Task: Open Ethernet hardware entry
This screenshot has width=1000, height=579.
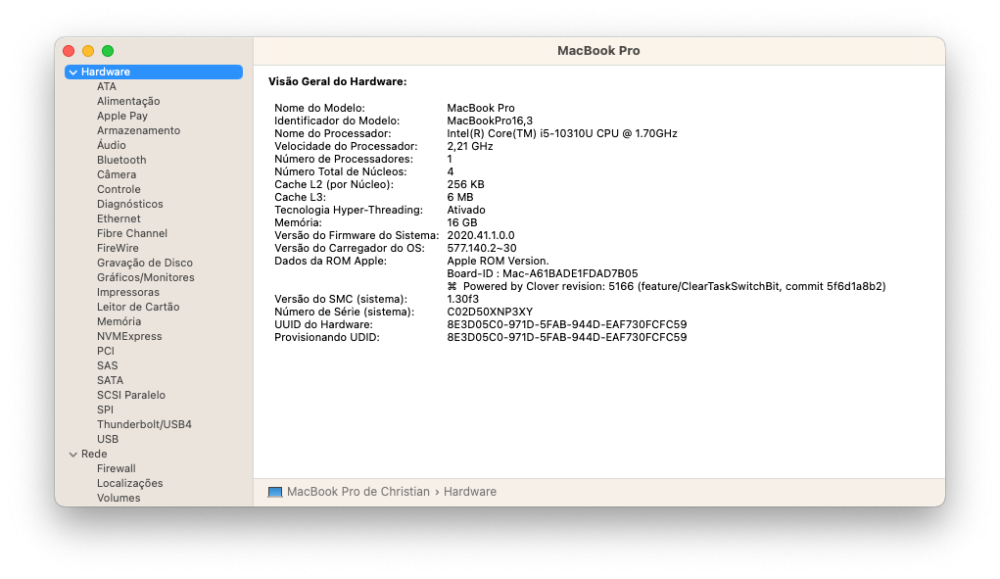Action: point(119,219)
